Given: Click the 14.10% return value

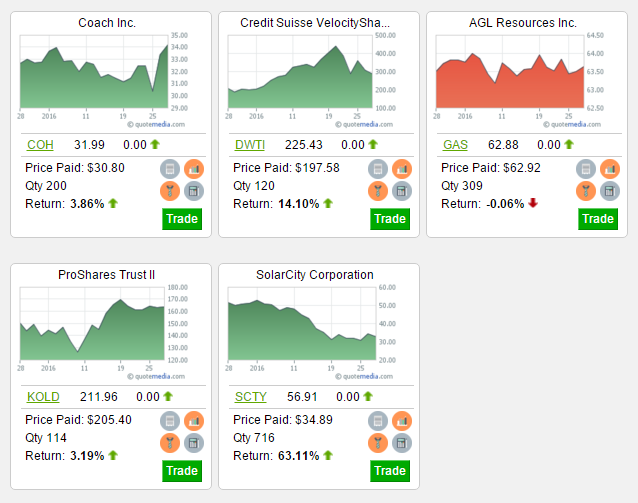Looking at the screenshot, I should 299,203.
